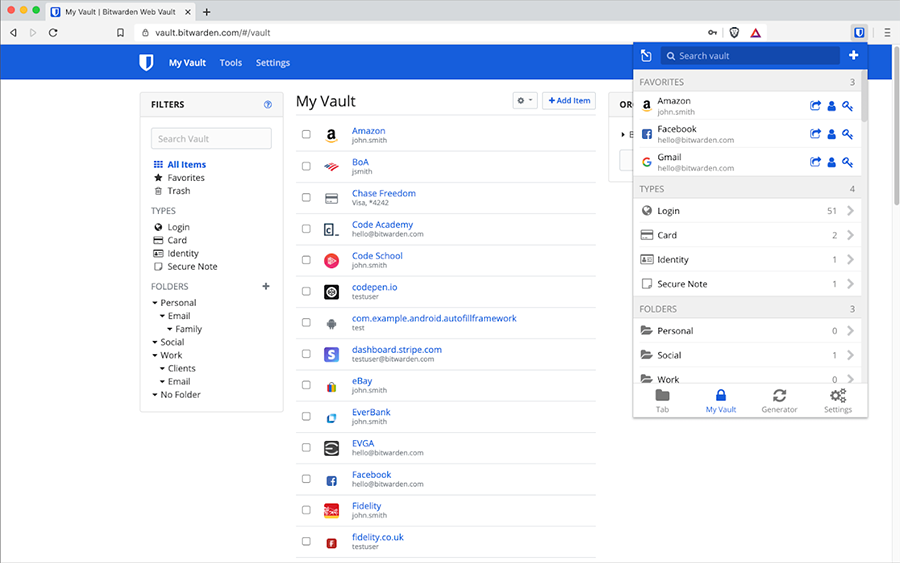Open a new browser tab
This screenshot has height=563, width=900.
tap(207, 11)
